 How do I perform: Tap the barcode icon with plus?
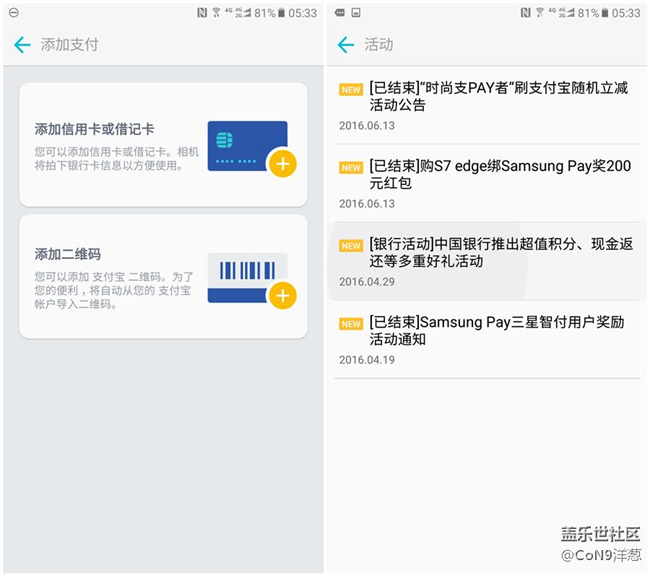click(251, 277)
